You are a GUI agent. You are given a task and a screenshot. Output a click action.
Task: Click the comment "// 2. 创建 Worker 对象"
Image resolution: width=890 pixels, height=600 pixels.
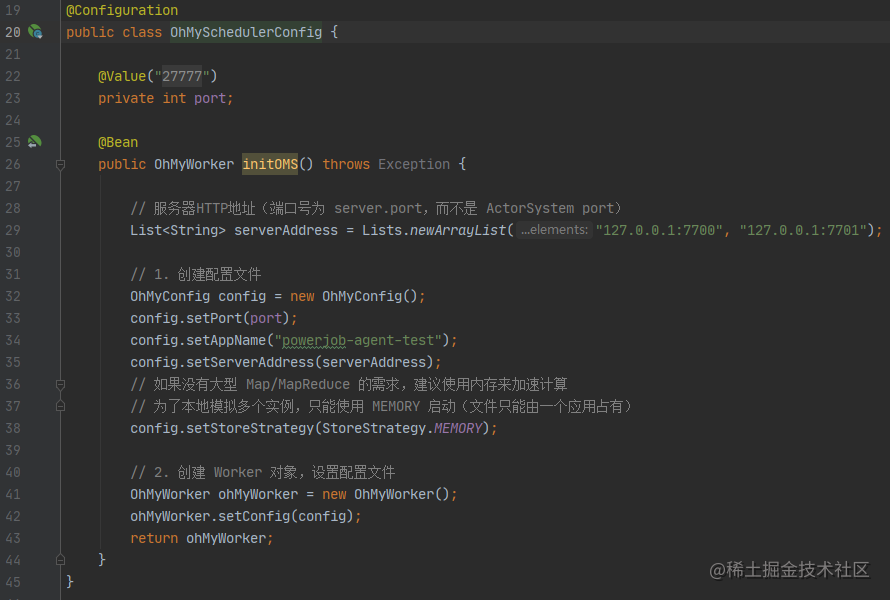coord(262,472)
